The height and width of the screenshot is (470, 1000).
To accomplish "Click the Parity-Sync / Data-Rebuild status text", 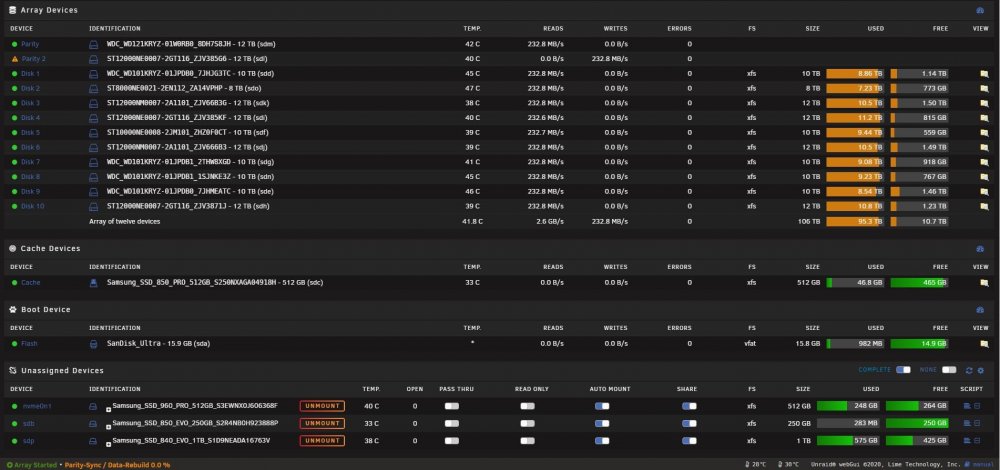I will pos(117,465).
